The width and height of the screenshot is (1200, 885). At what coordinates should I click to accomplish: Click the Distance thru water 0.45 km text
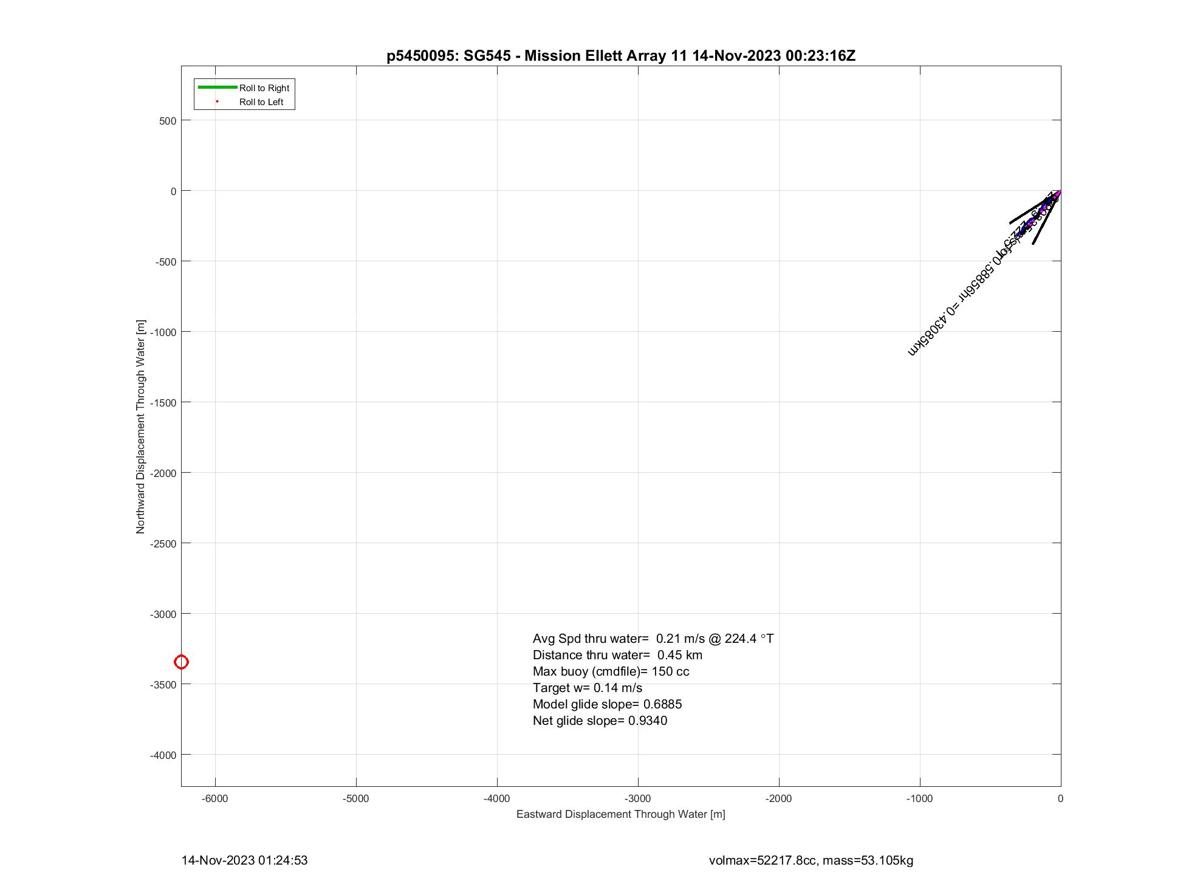click(x=618, y=655)
